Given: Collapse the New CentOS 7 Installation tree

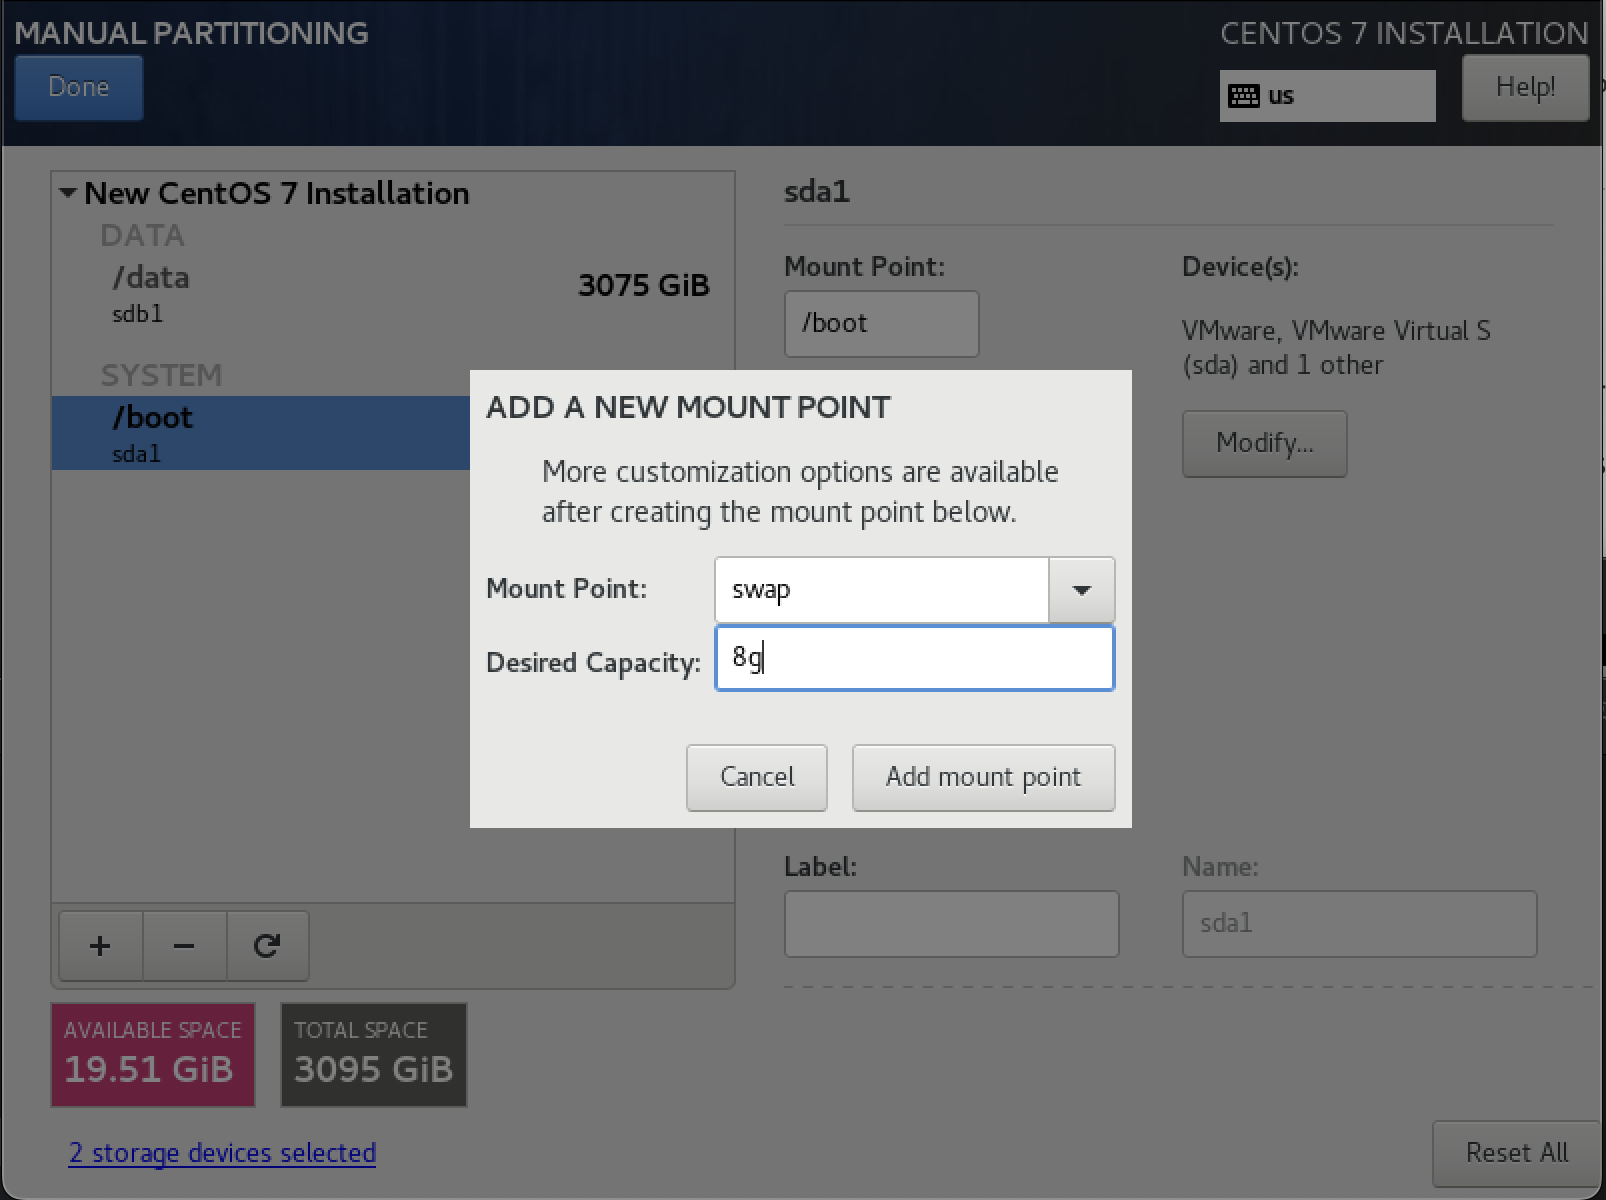Looking at the screenshot, I should point(68,193).
